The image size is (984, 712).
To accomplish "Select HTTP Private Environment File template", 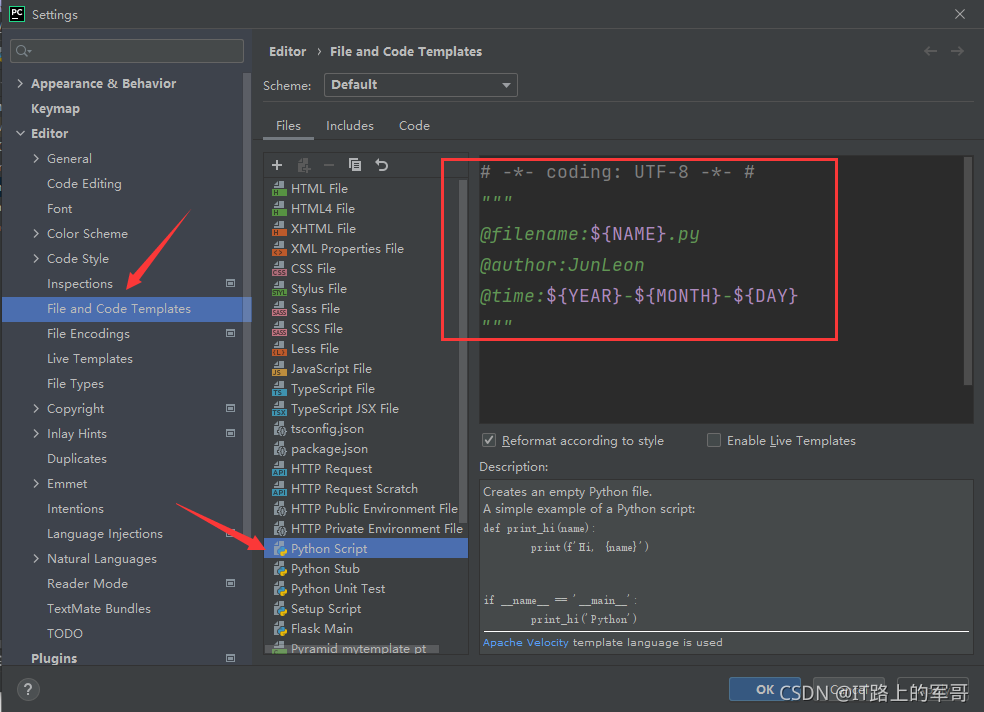I will (x=377, y=529).
